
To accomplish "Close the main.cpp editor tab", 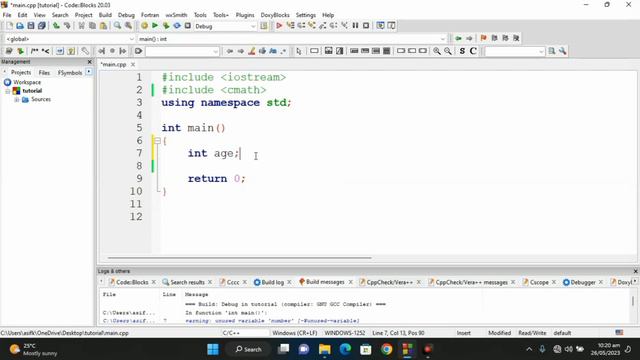I will (133, 64).
